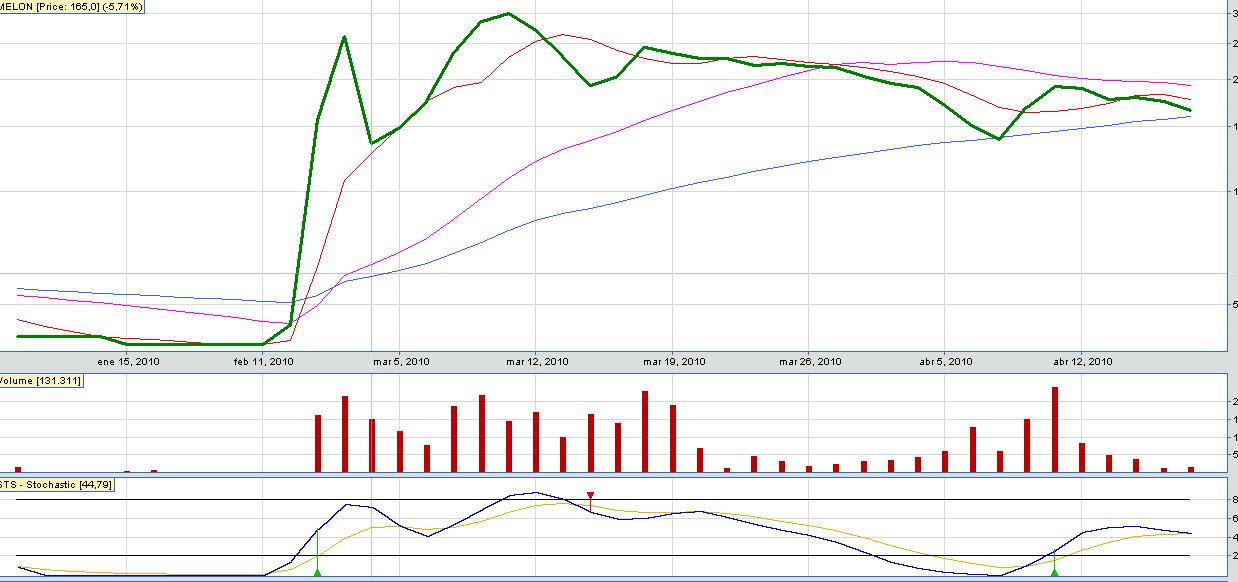Screen dimensions: 1238x582
Task: Click the MELON price label
Action: click(71, 6)
